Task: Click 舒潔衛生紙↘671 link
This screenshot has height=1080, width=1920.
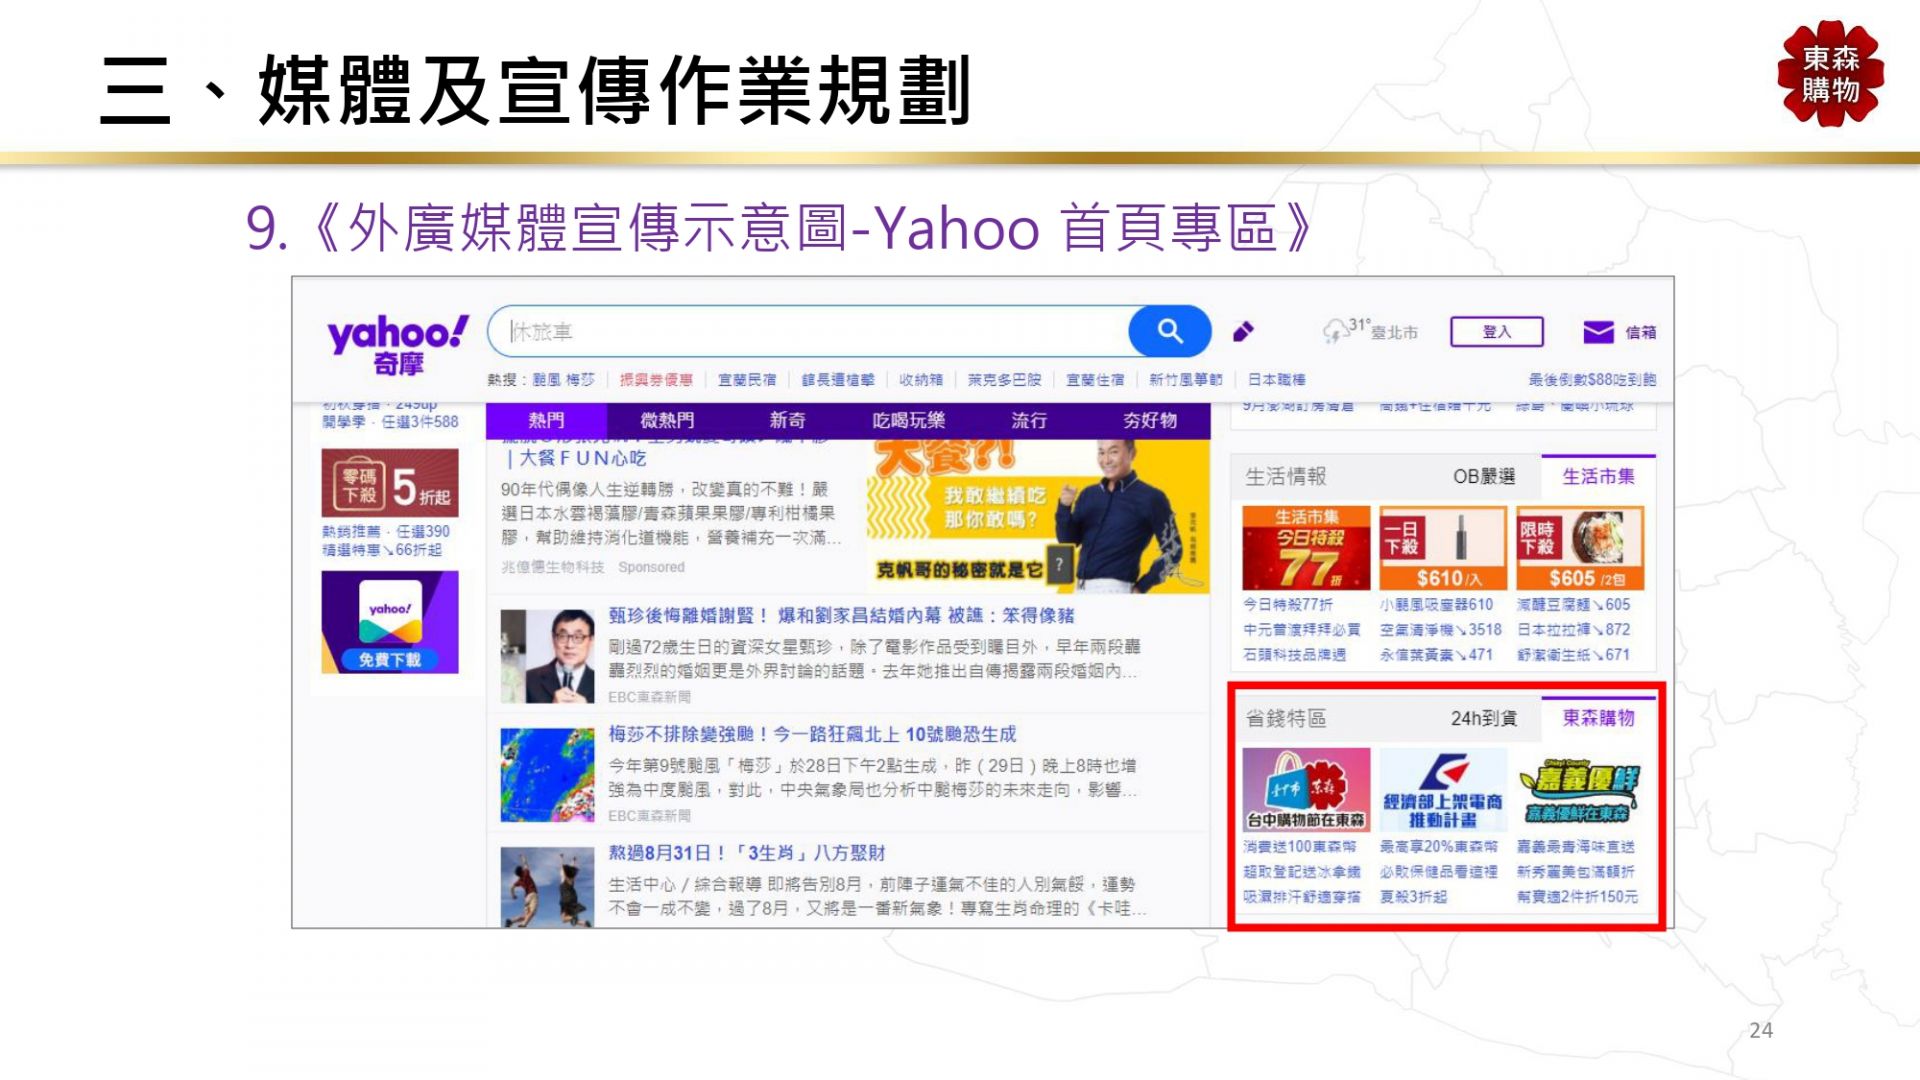Action: tap(1574, 655)
